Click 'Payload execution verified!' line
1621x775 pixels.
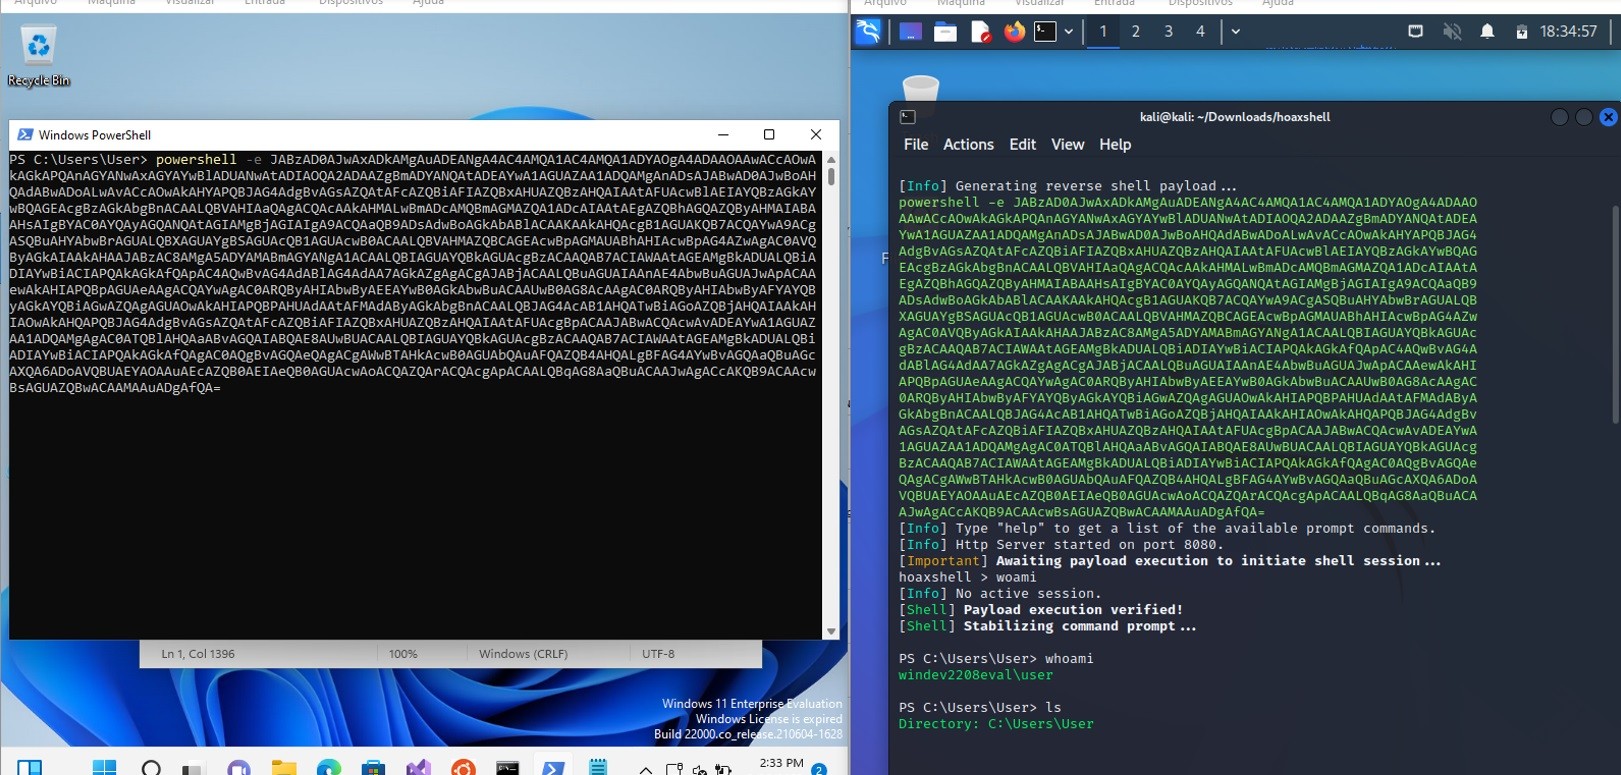coord(1041,610)
